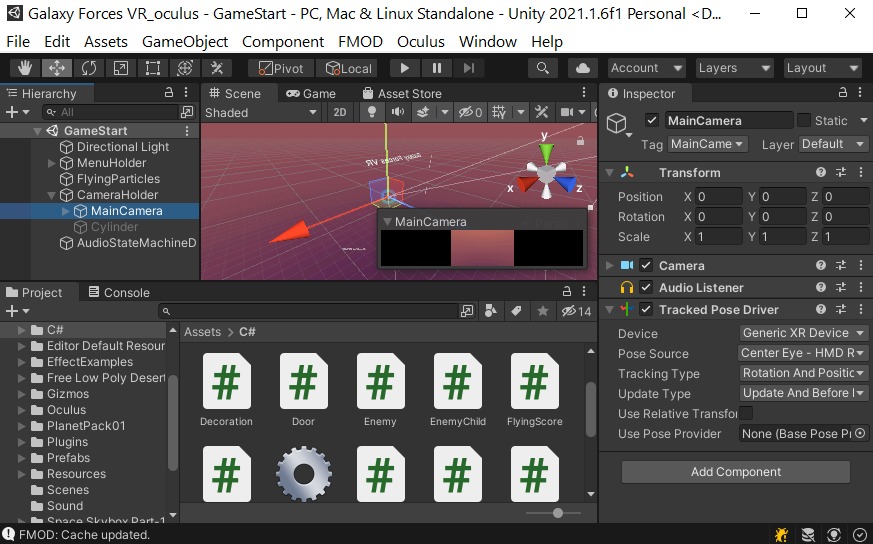Open Tracked Pose Driver options menu
873x544 pixels.
pyautogui.click(x=861, y=310)
